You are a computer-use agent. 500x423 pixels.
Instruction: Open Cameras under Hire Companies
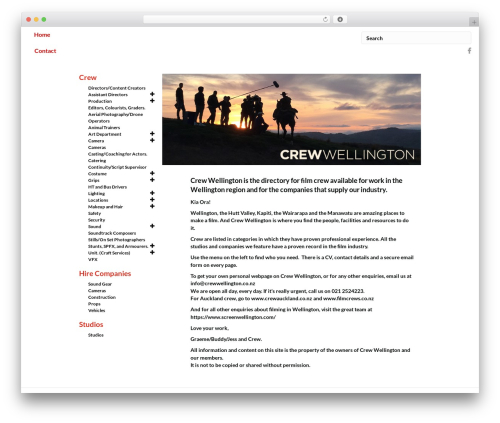(97, 291)
